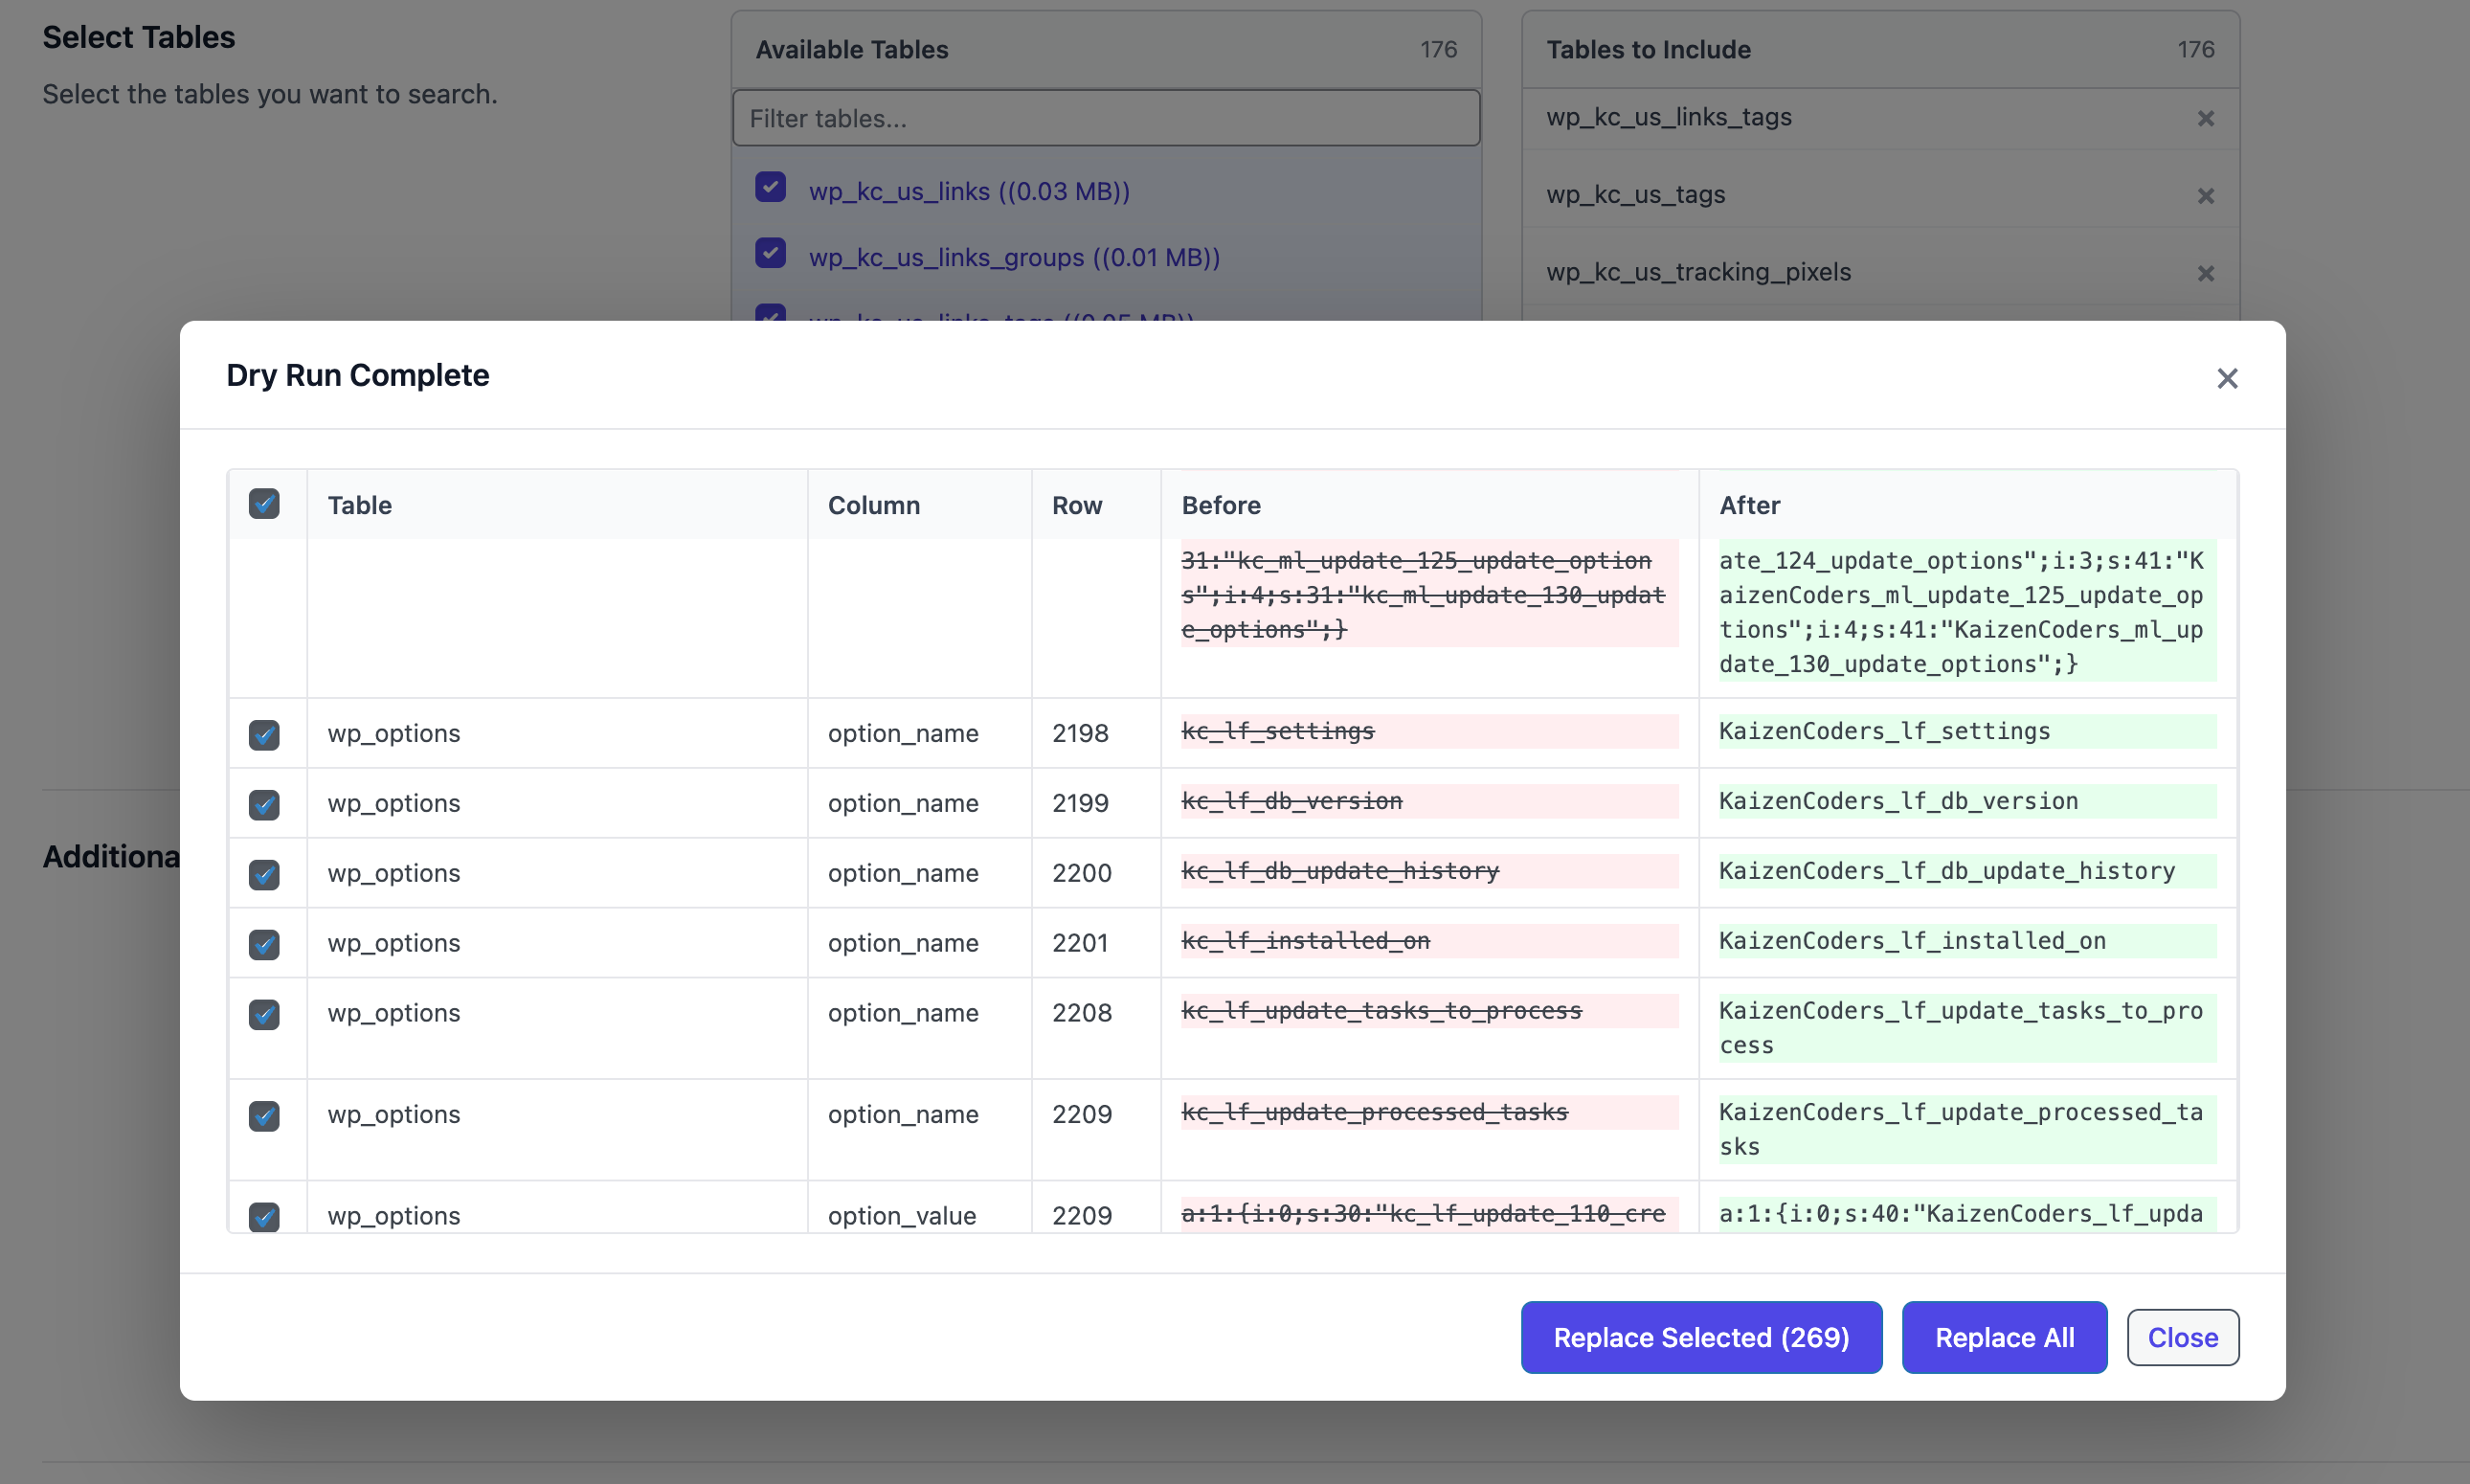
Task: Uncheck the row 2200 checkbox
Action: tap(264, 874)
